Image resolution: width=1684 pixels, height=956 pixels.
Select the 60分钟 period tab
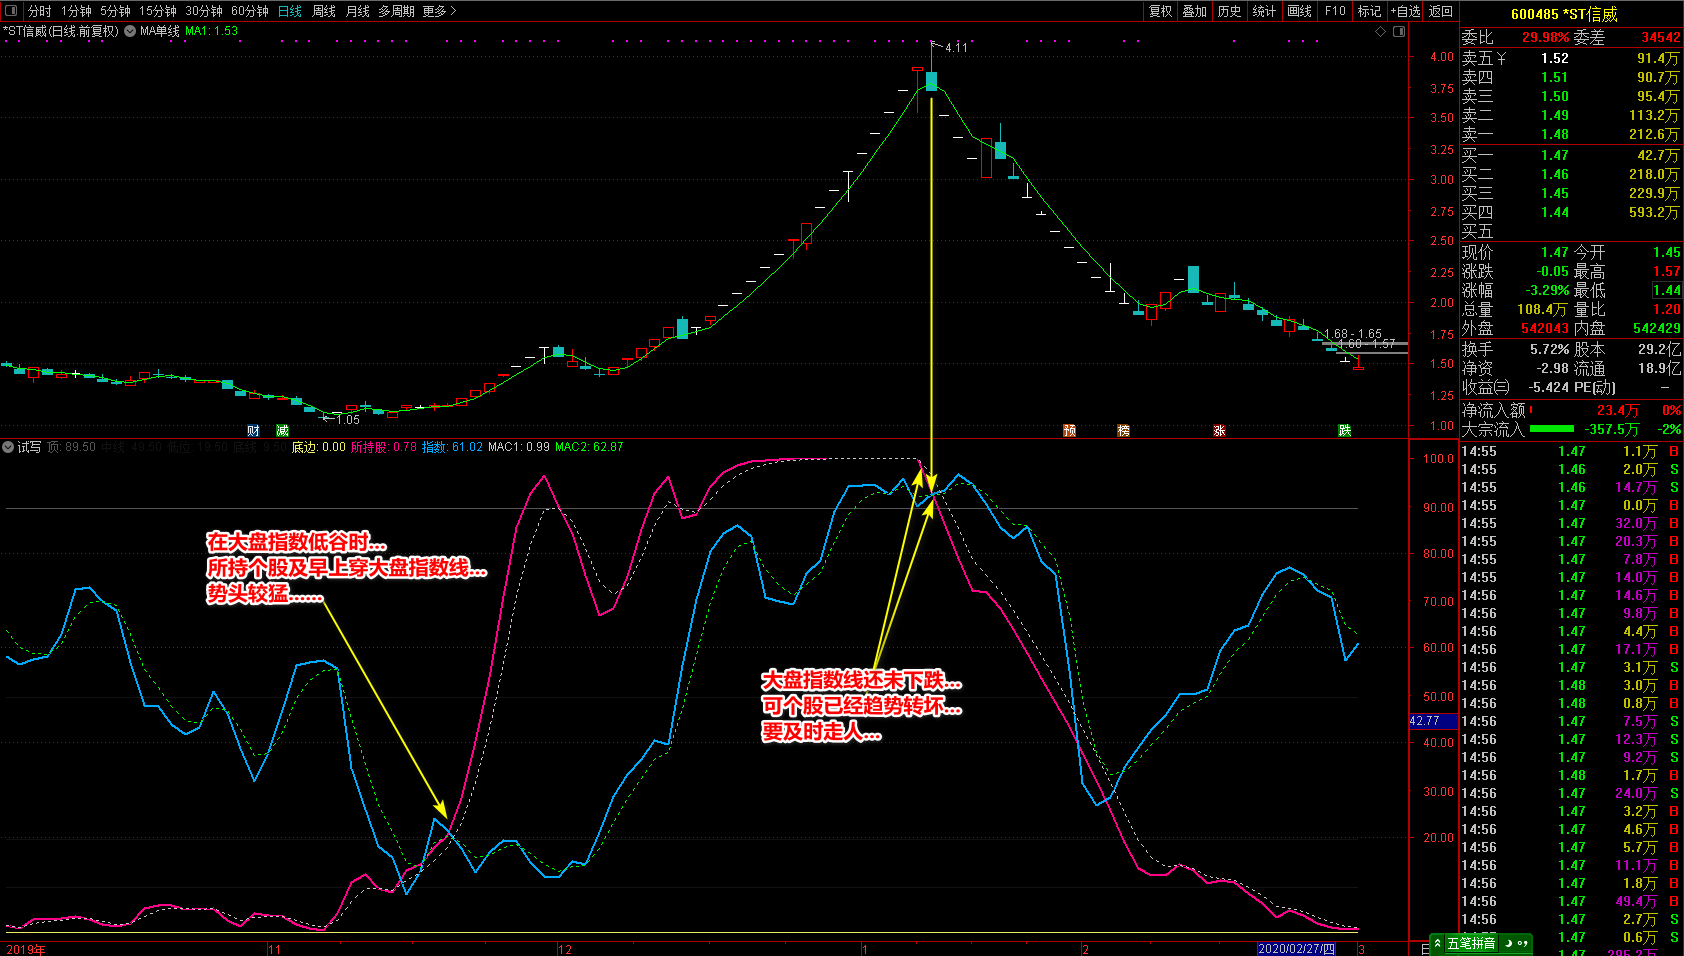click(x=250, y=11)
